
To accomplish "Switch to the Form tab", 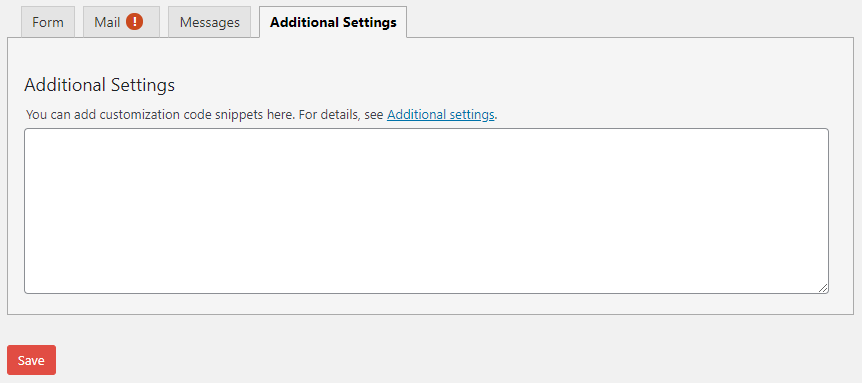I will [x=48, y=23].
